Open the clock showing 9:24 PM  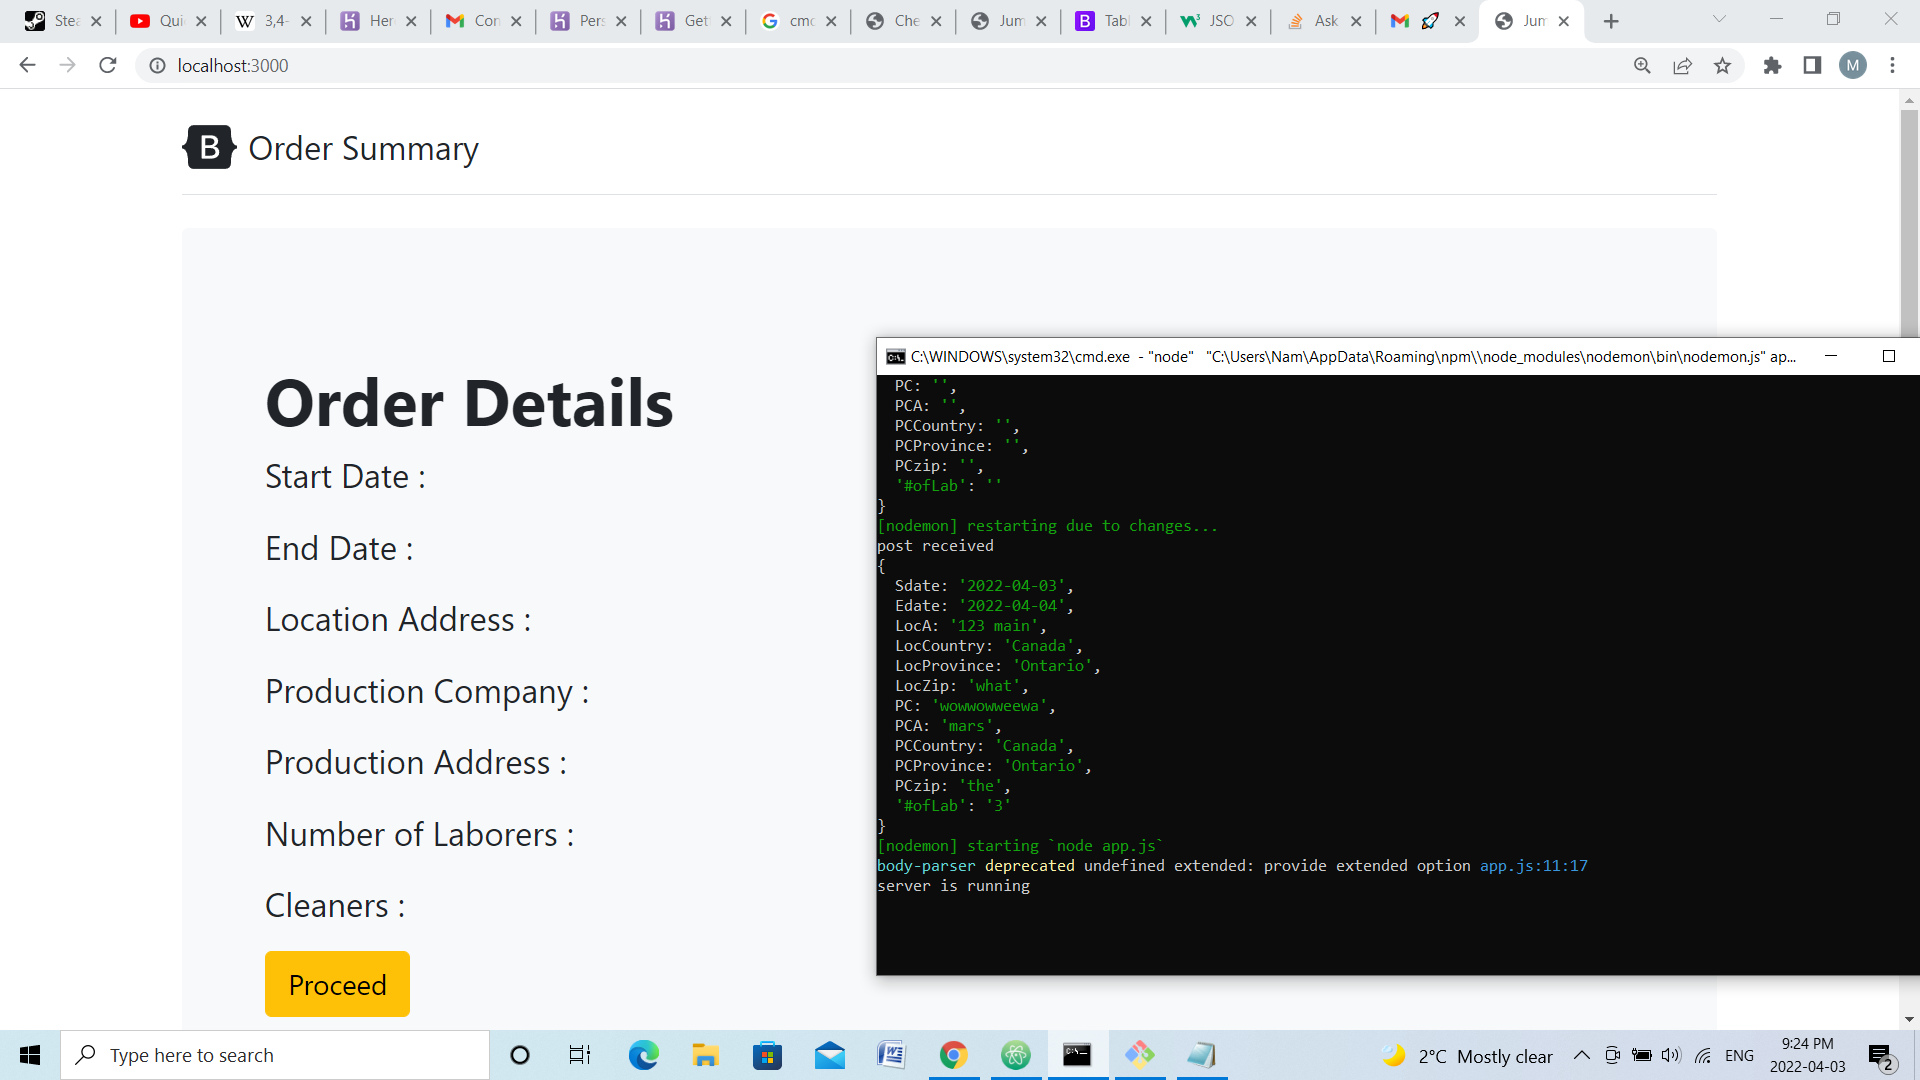[1807, 1055]
